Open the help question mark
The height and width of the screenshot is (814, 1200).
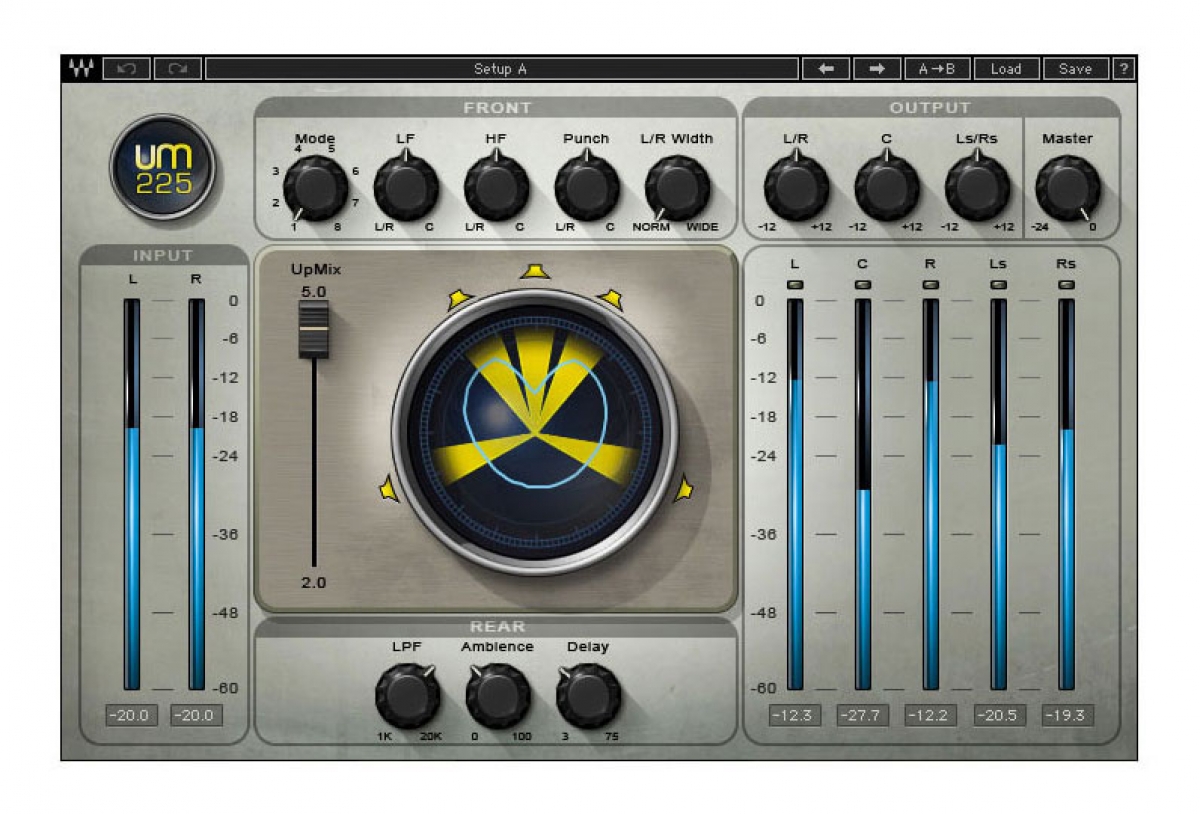click(x=1124, y=69)
